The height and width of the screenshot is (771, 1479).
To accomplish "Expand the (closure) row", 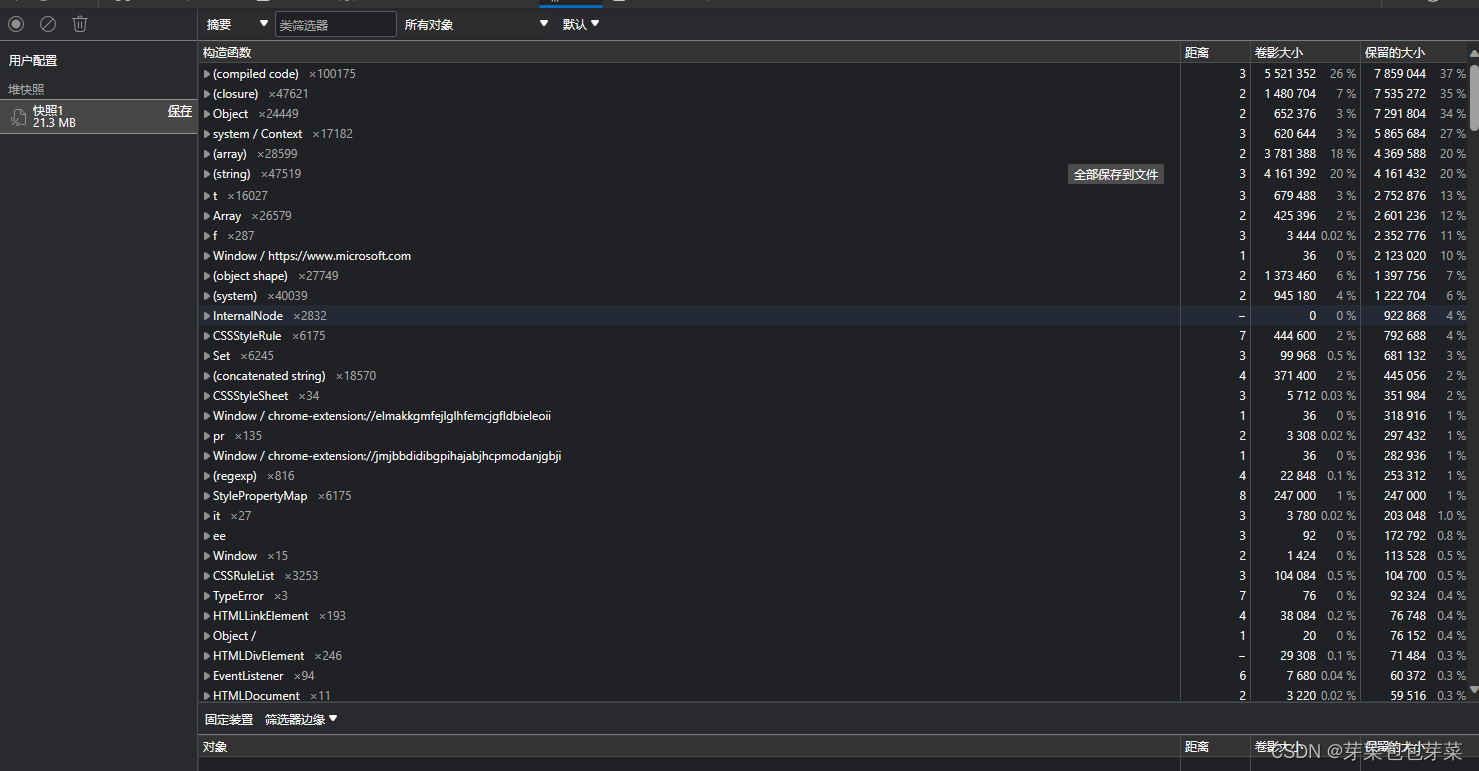I will [x=207, y=94].
